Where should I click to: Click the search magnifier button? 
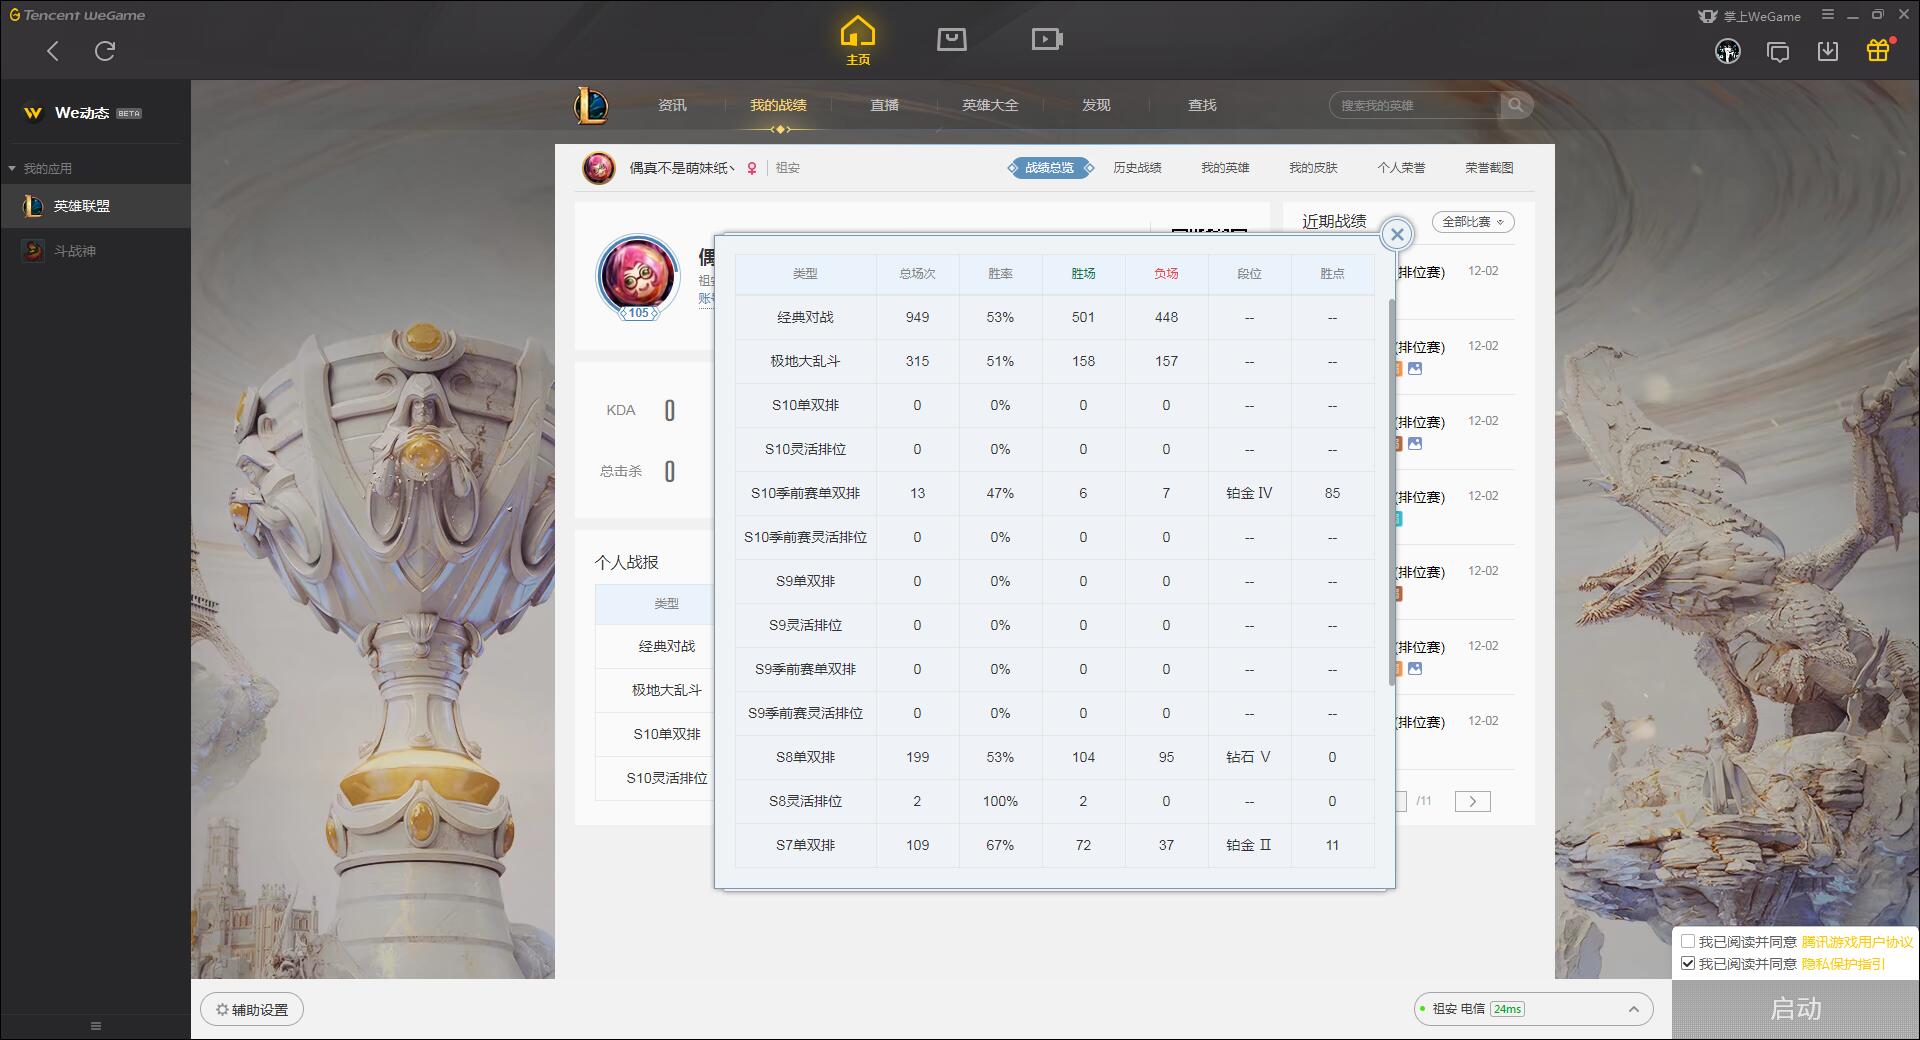(1516, 105)
